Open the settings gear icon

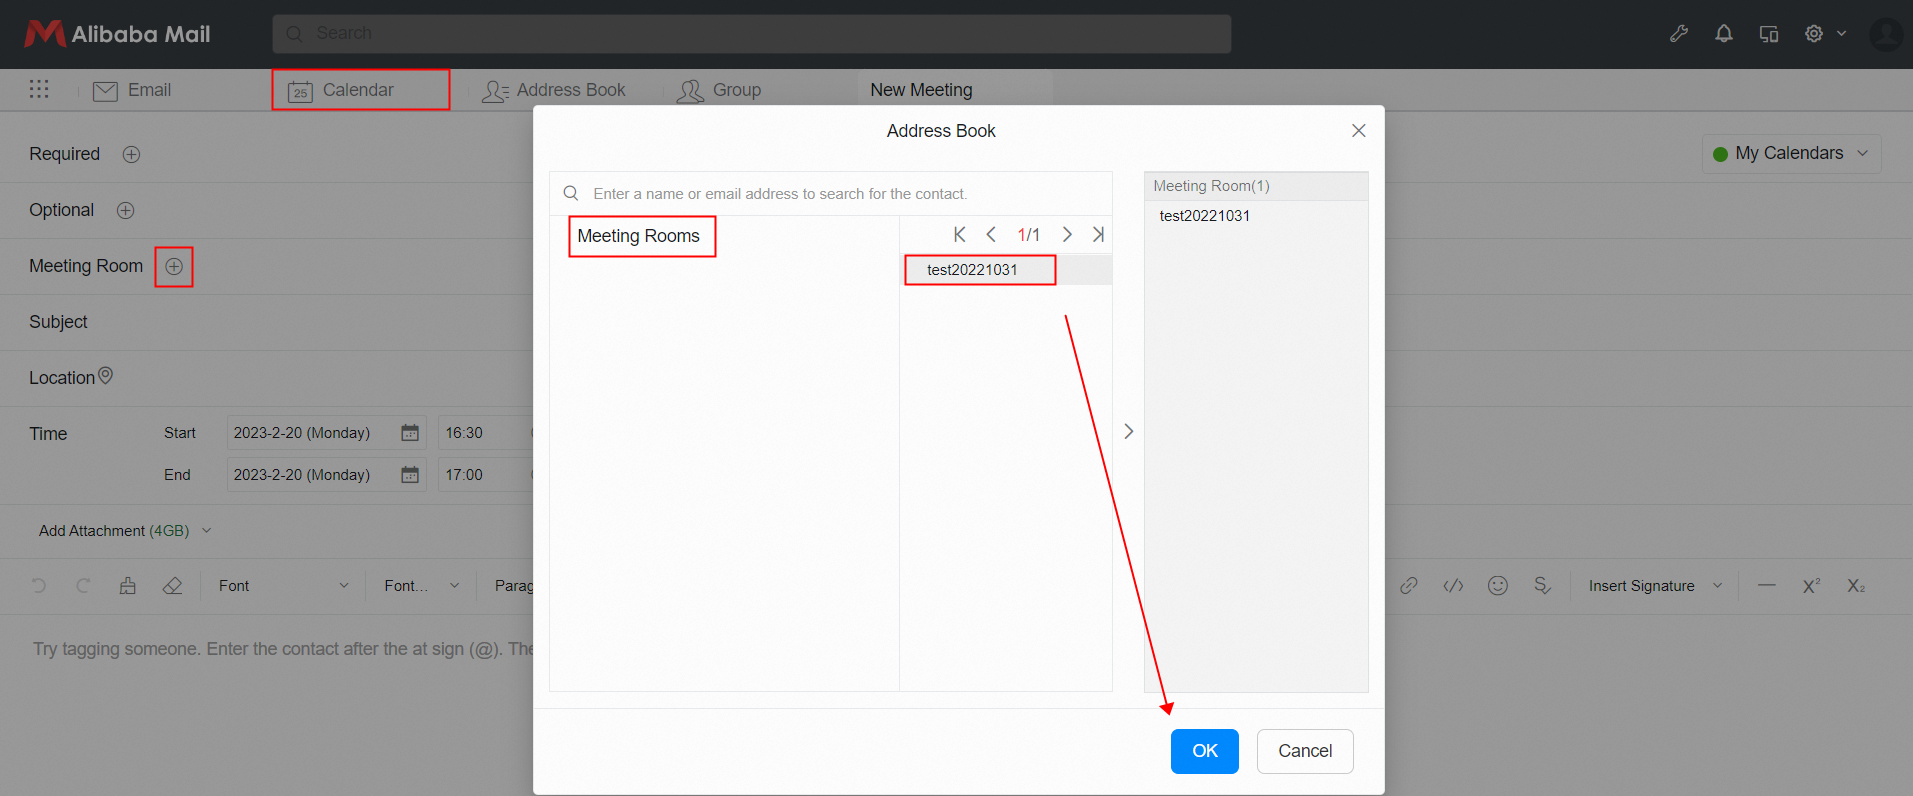(x=1814, y=33)
